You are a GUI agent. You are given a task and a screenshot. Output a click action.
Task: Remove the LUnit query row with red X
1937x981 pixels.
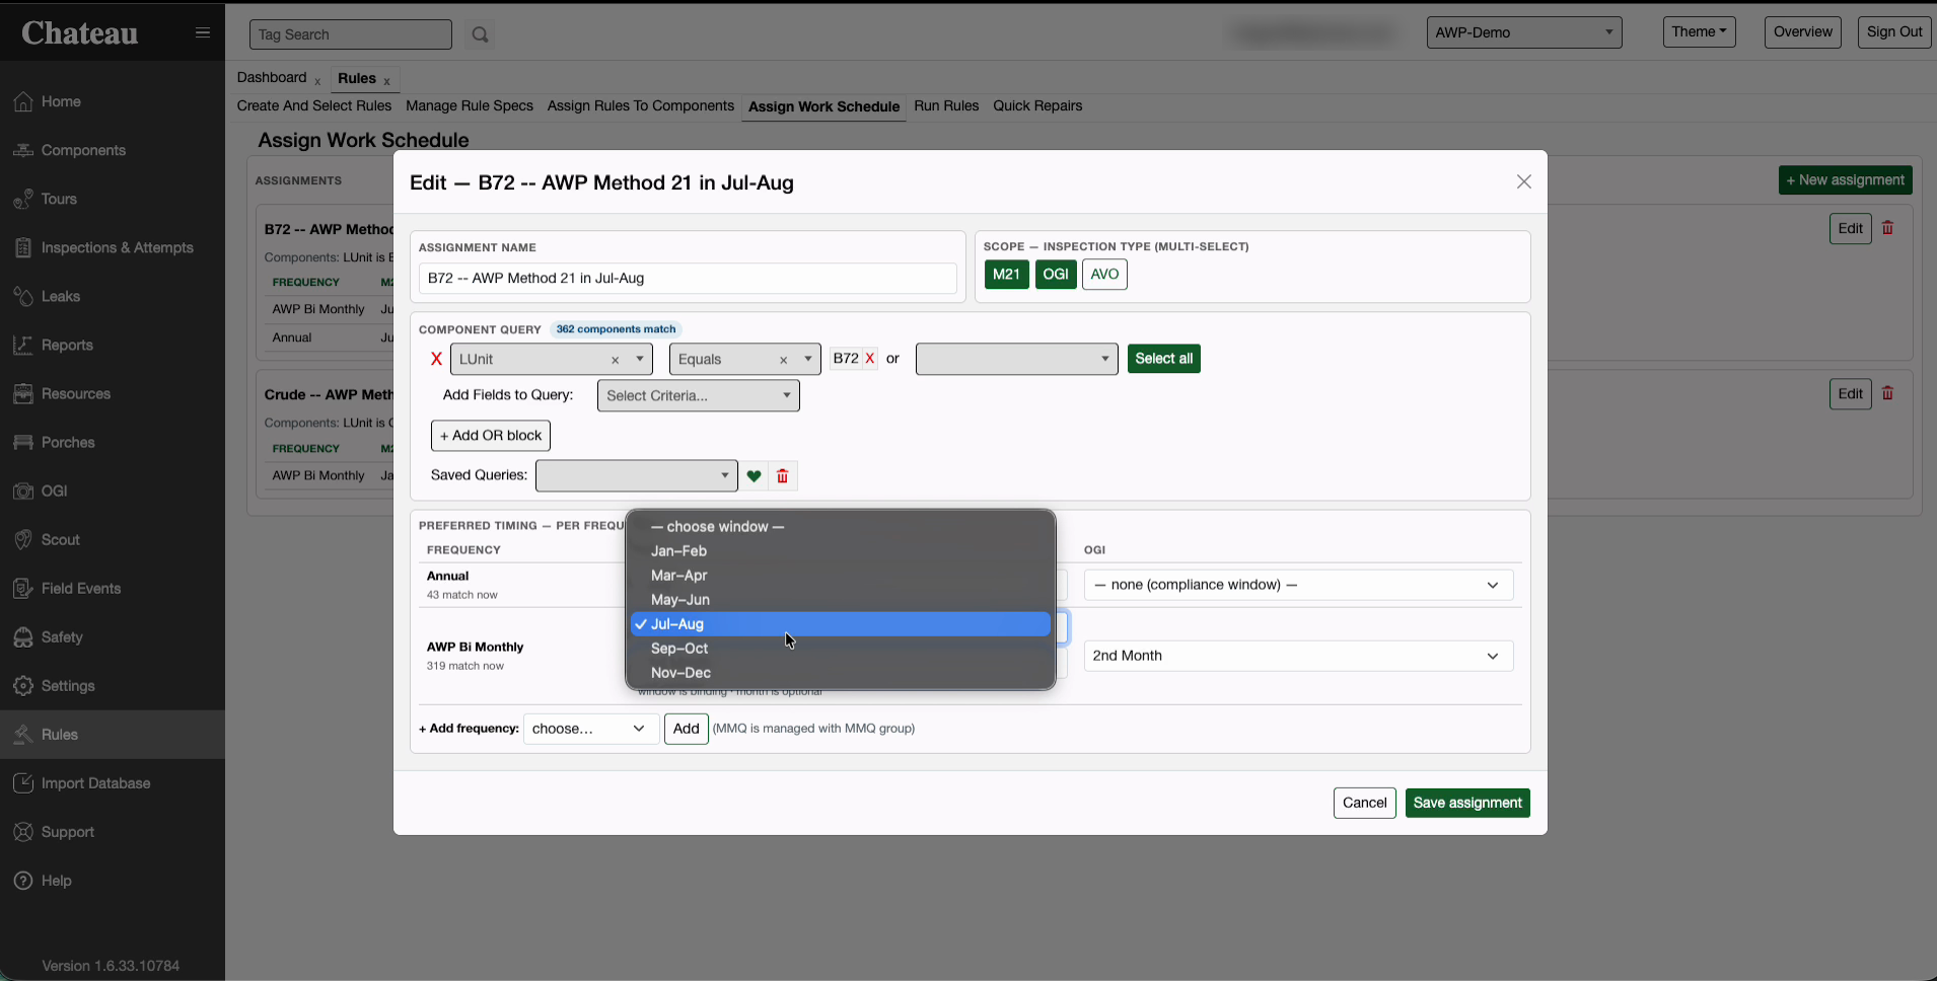[x=436, y=359]
